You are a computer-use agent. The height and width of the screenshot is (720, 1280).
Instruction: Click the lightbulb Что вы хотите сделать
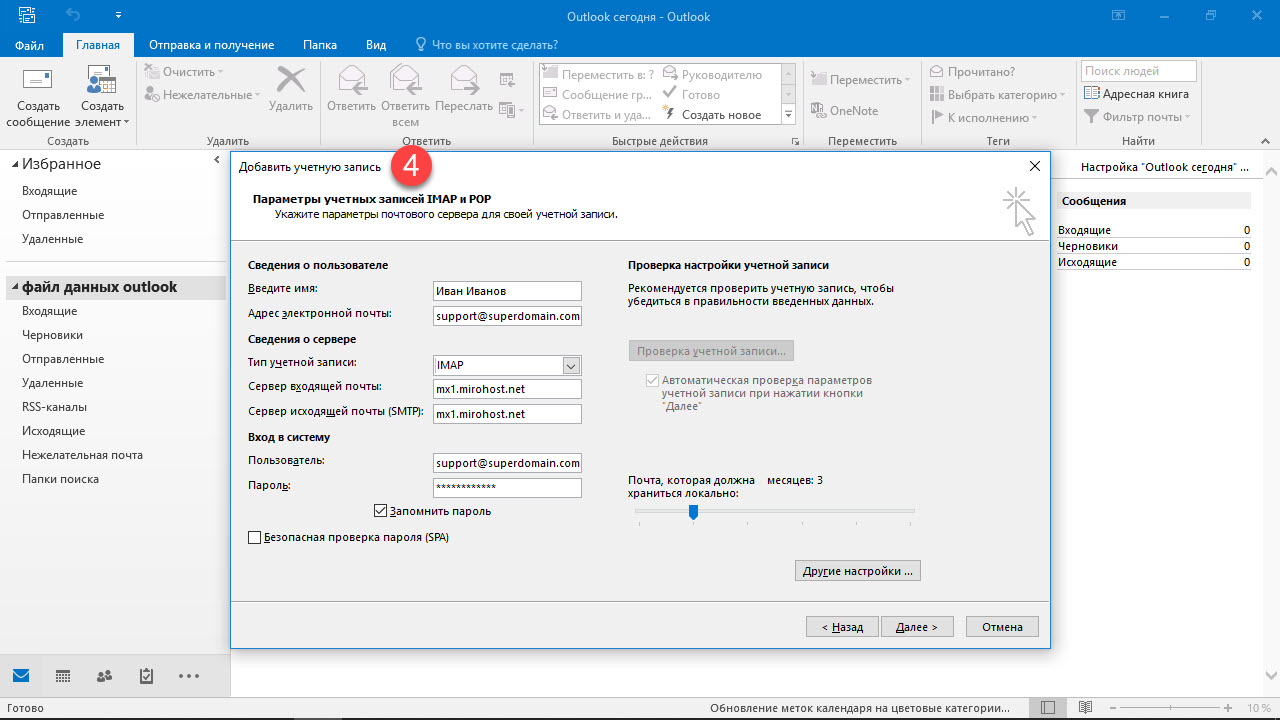click(x=422, y=45)
